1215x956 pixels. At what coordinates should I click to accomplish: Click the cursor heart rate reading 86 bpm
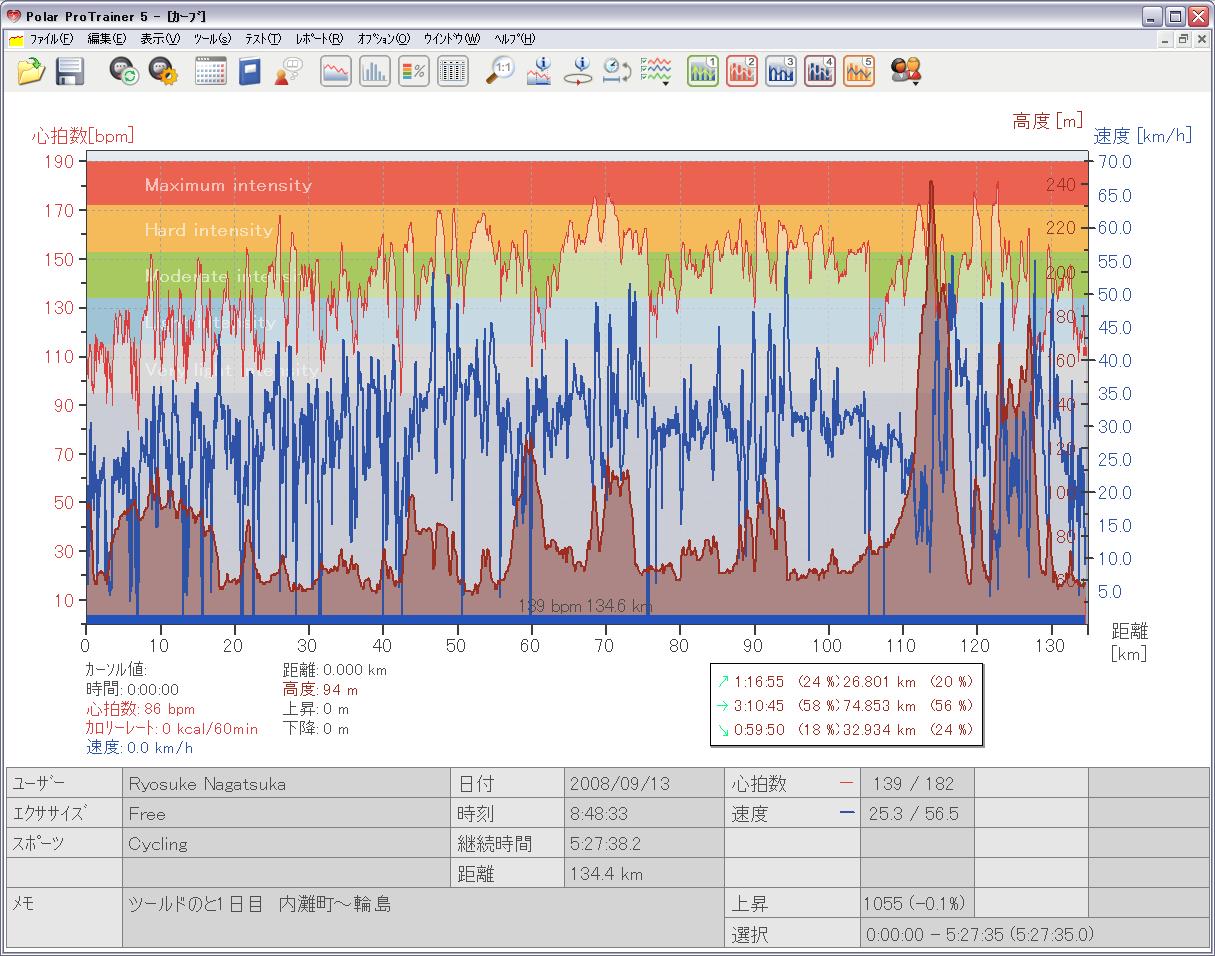coord(141,709)
